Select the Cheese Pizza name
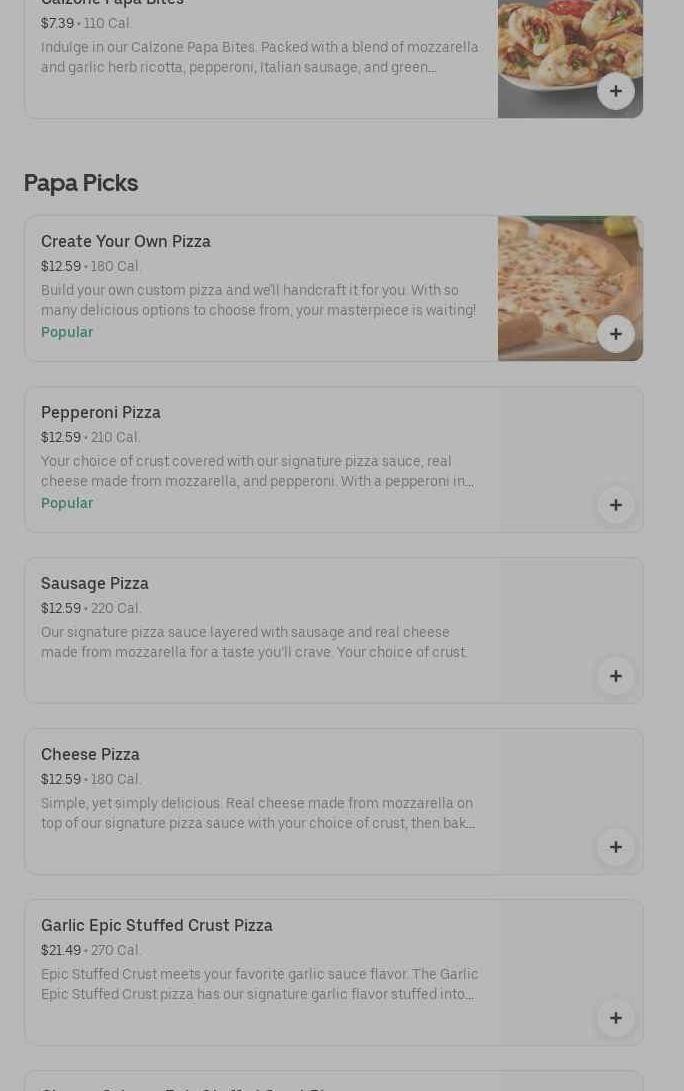The height and width of the screenshot is (1091, 684). pos(90,754)
